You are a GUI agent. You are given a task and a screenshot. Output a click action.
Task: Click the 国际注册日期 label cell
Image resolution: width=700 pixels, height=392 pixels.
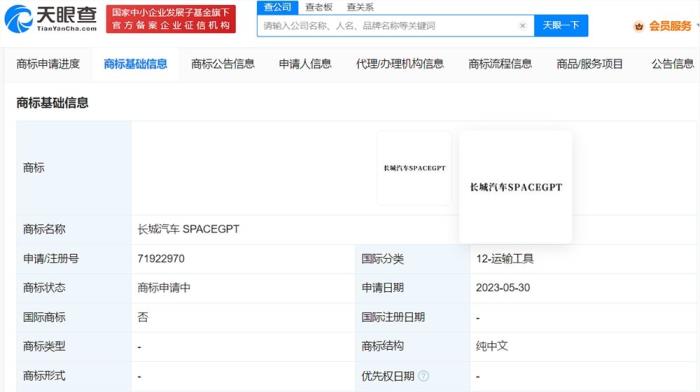pyautogui.click(x=413, y=317)
